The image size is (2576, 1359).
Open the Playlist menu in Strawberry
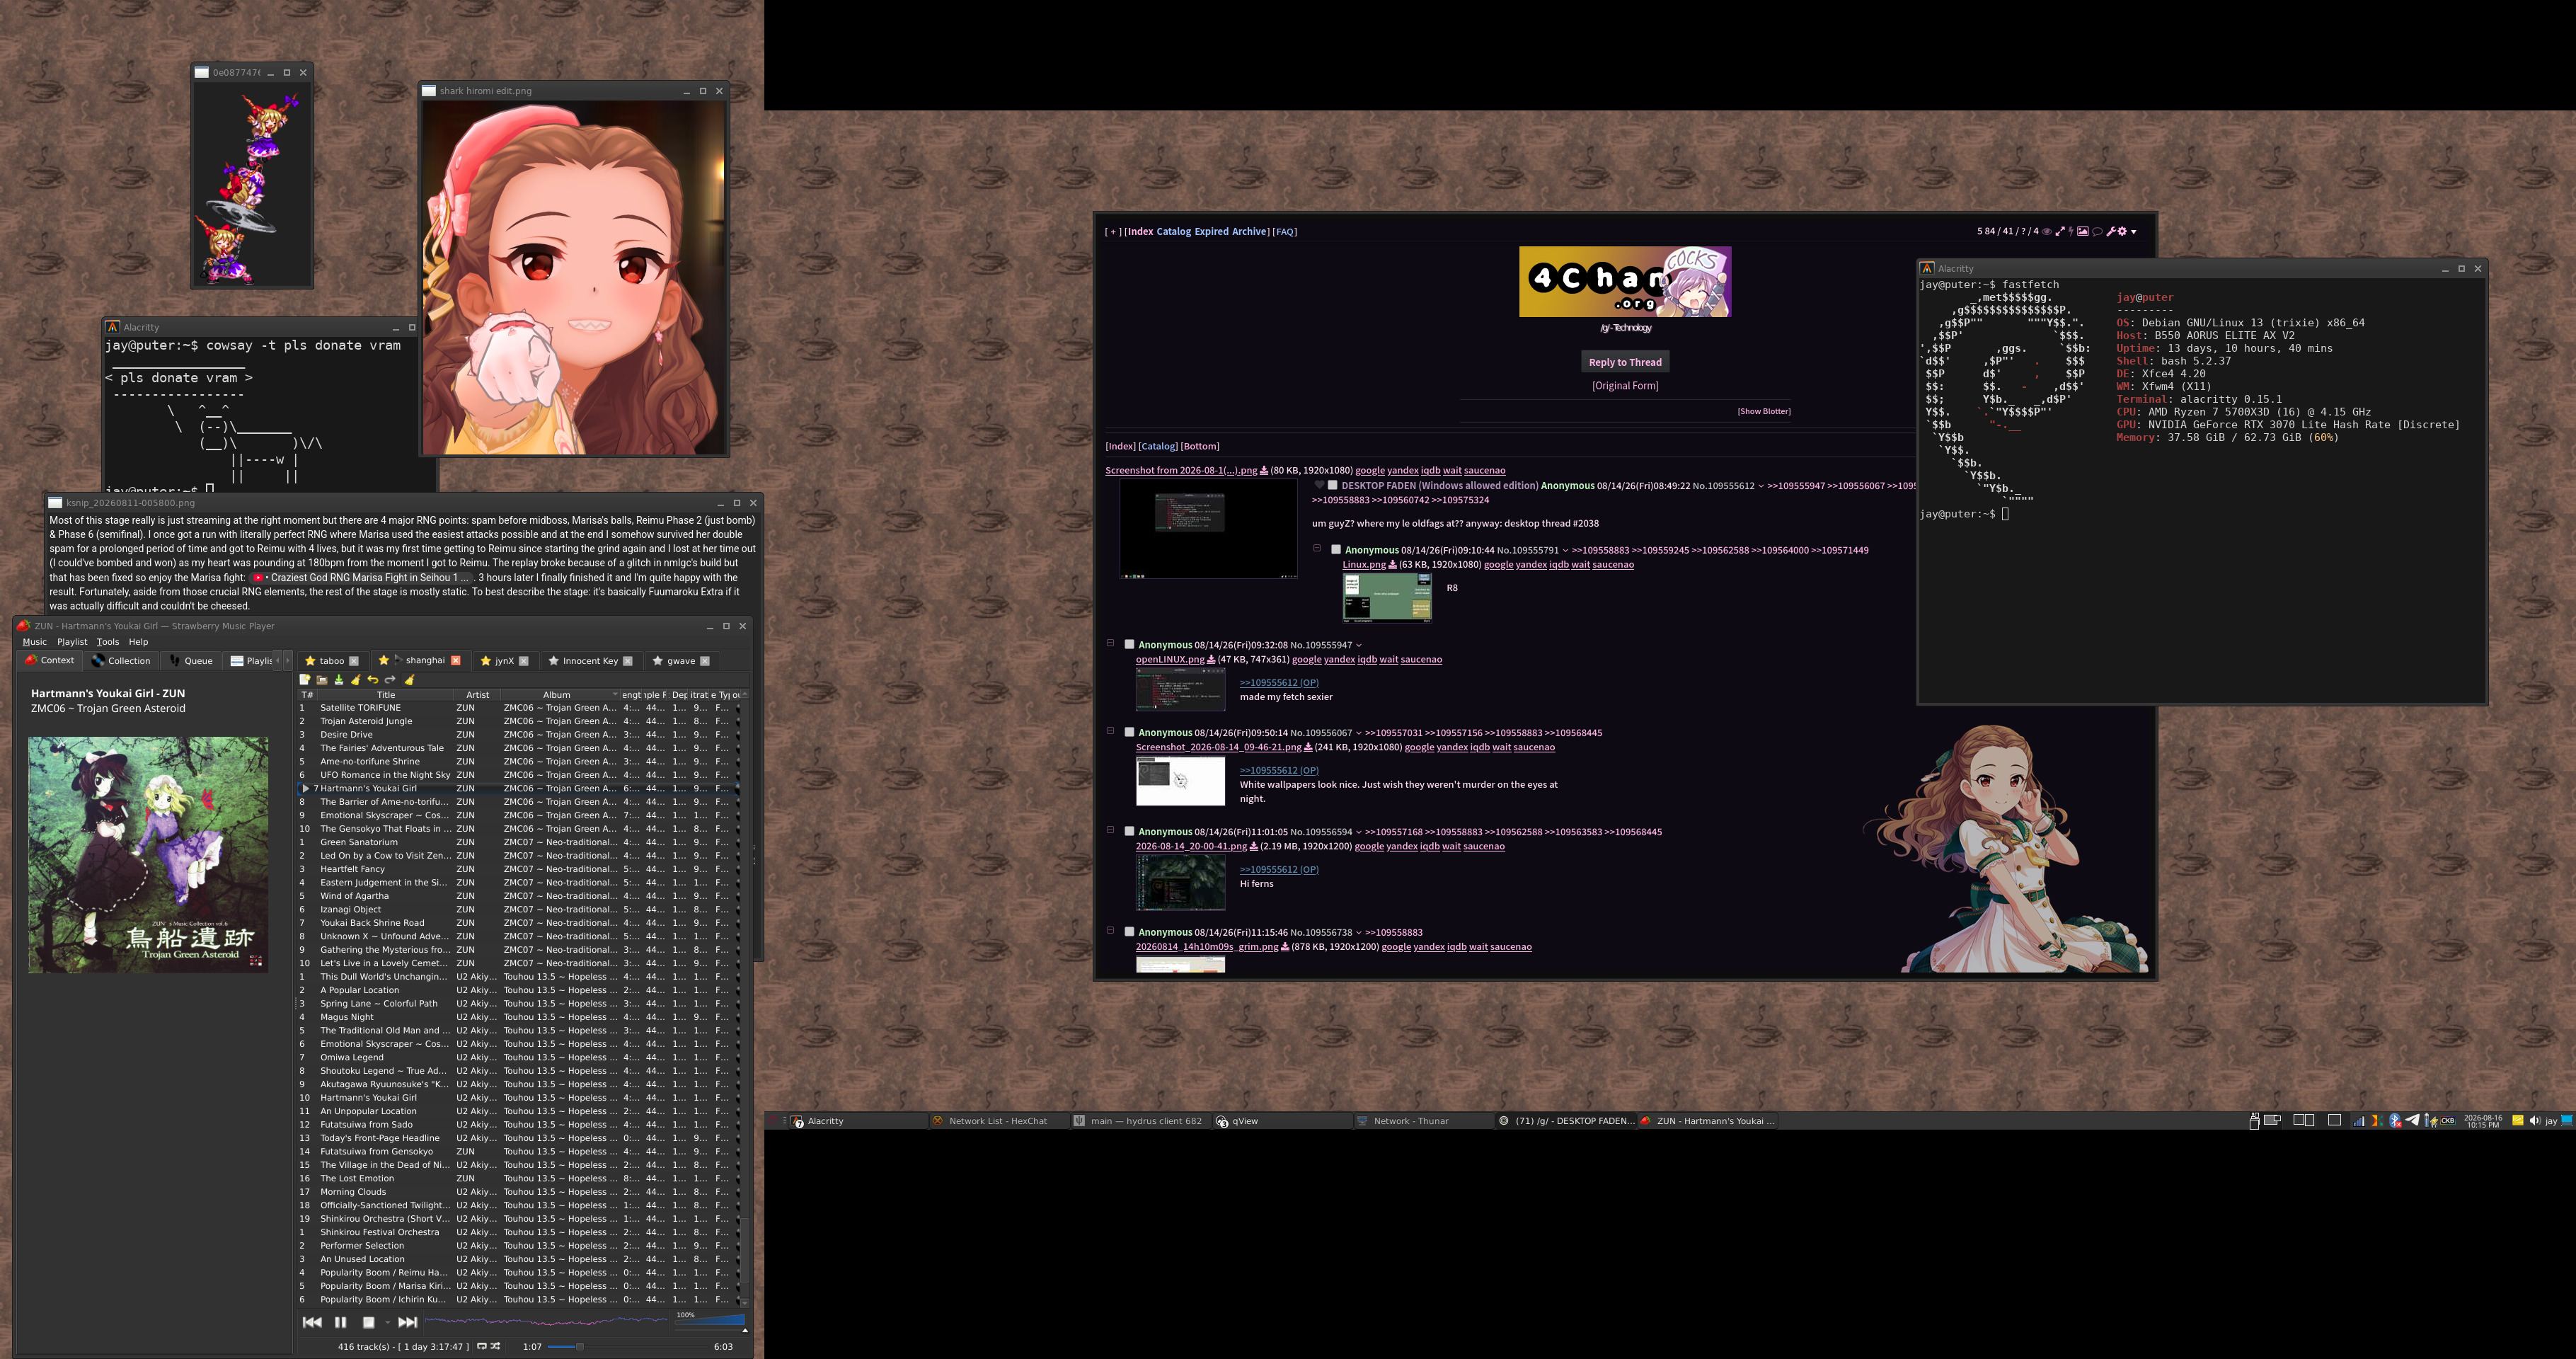point(72,642)
